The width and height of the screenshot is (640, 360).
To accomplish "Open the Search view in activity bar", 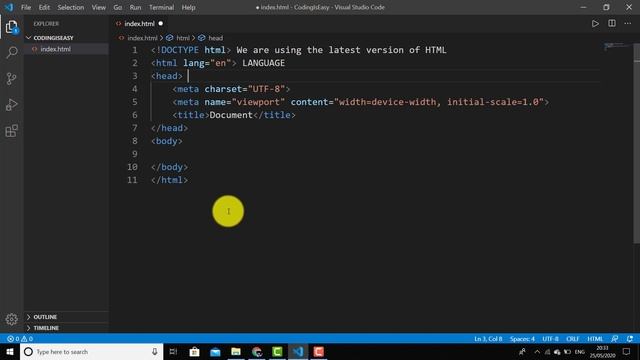I will (11, 52).
